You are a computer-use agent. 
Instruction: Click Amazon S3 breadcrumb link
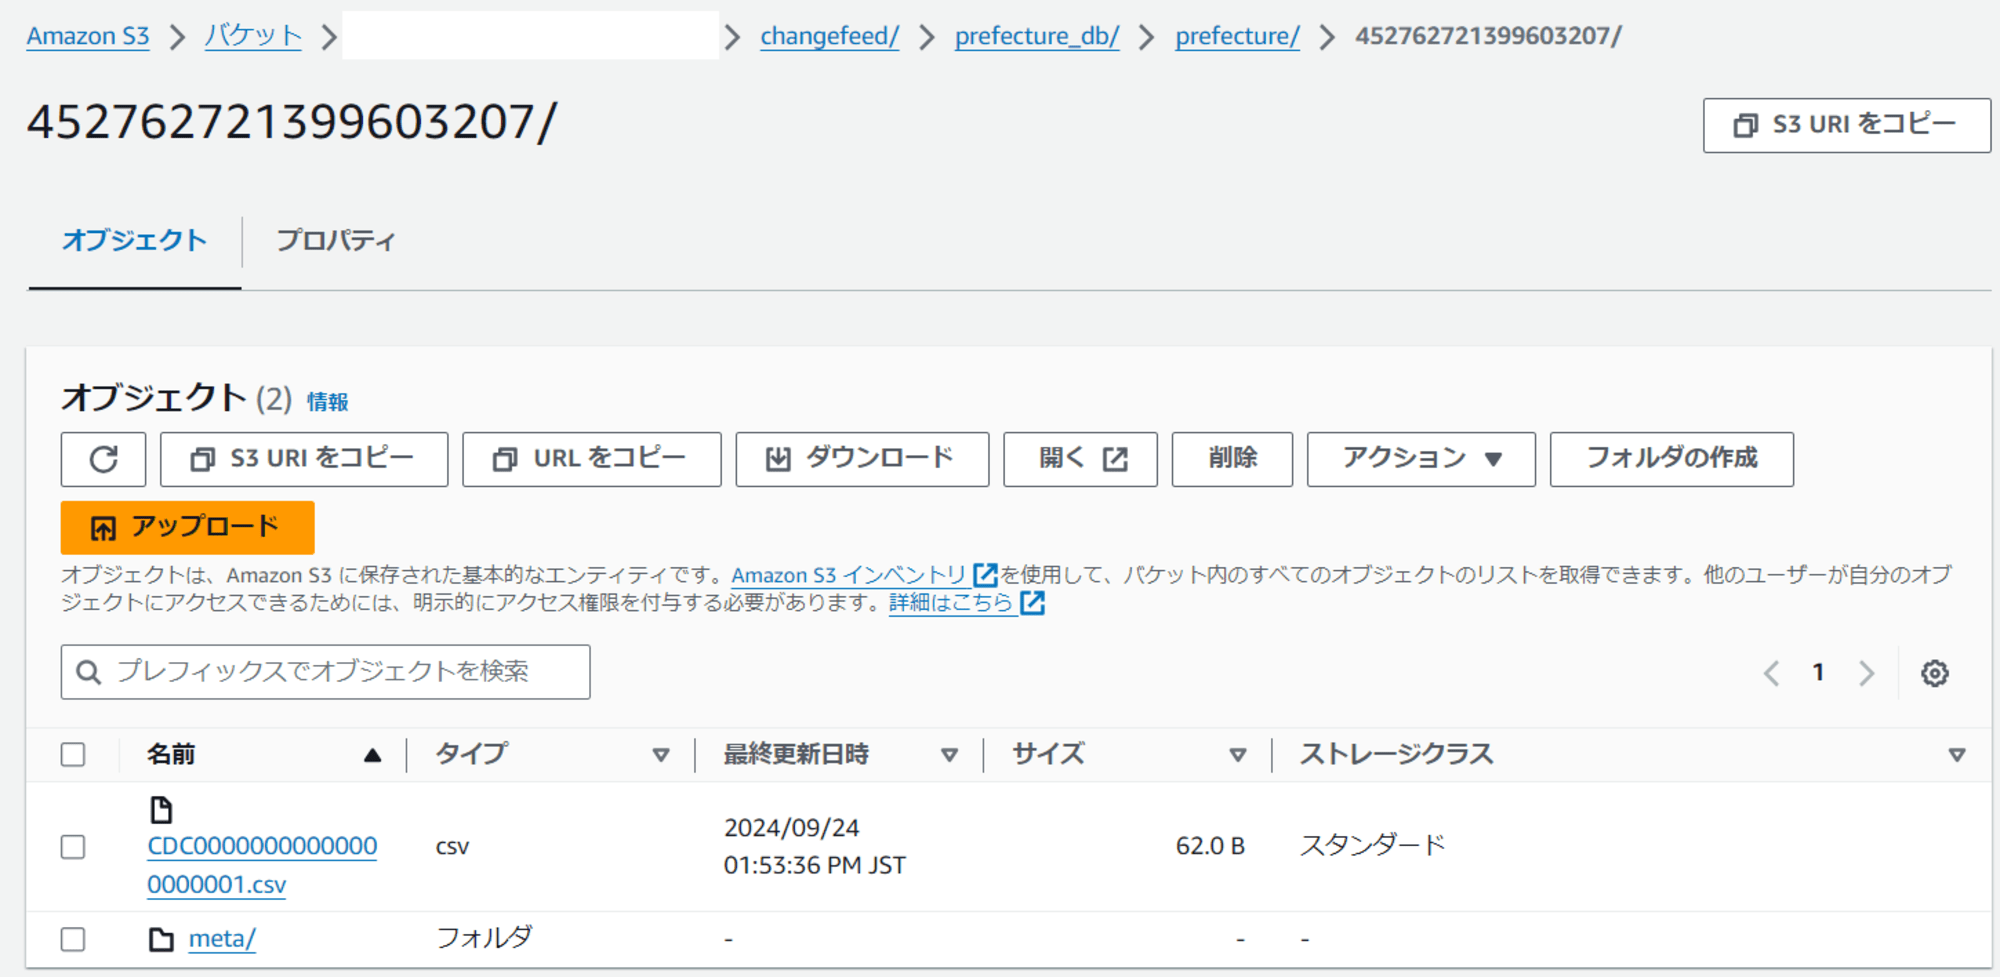click(x=88, y=36)
